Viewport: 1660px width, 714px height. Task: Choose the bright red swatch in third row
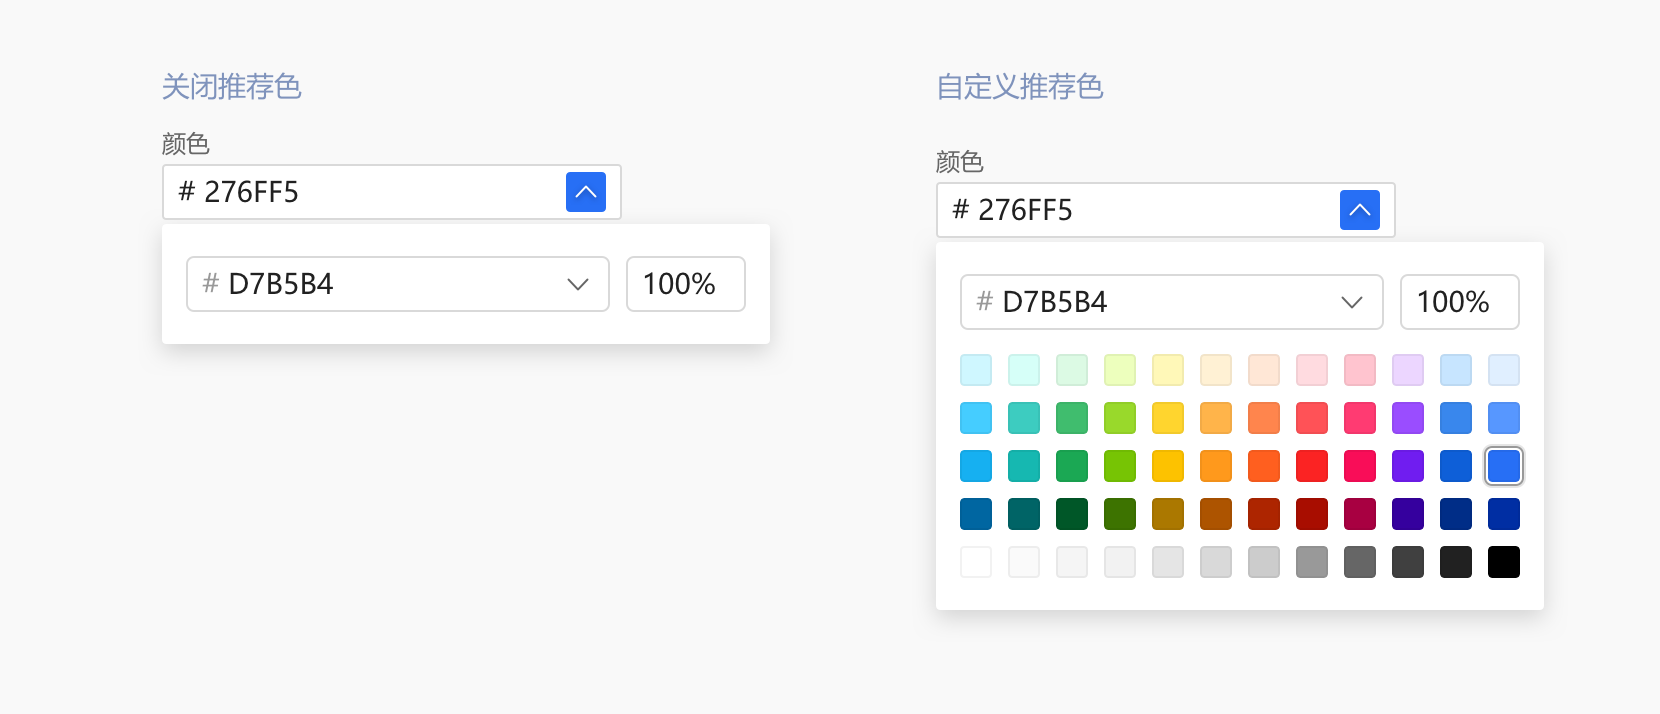1312,466
